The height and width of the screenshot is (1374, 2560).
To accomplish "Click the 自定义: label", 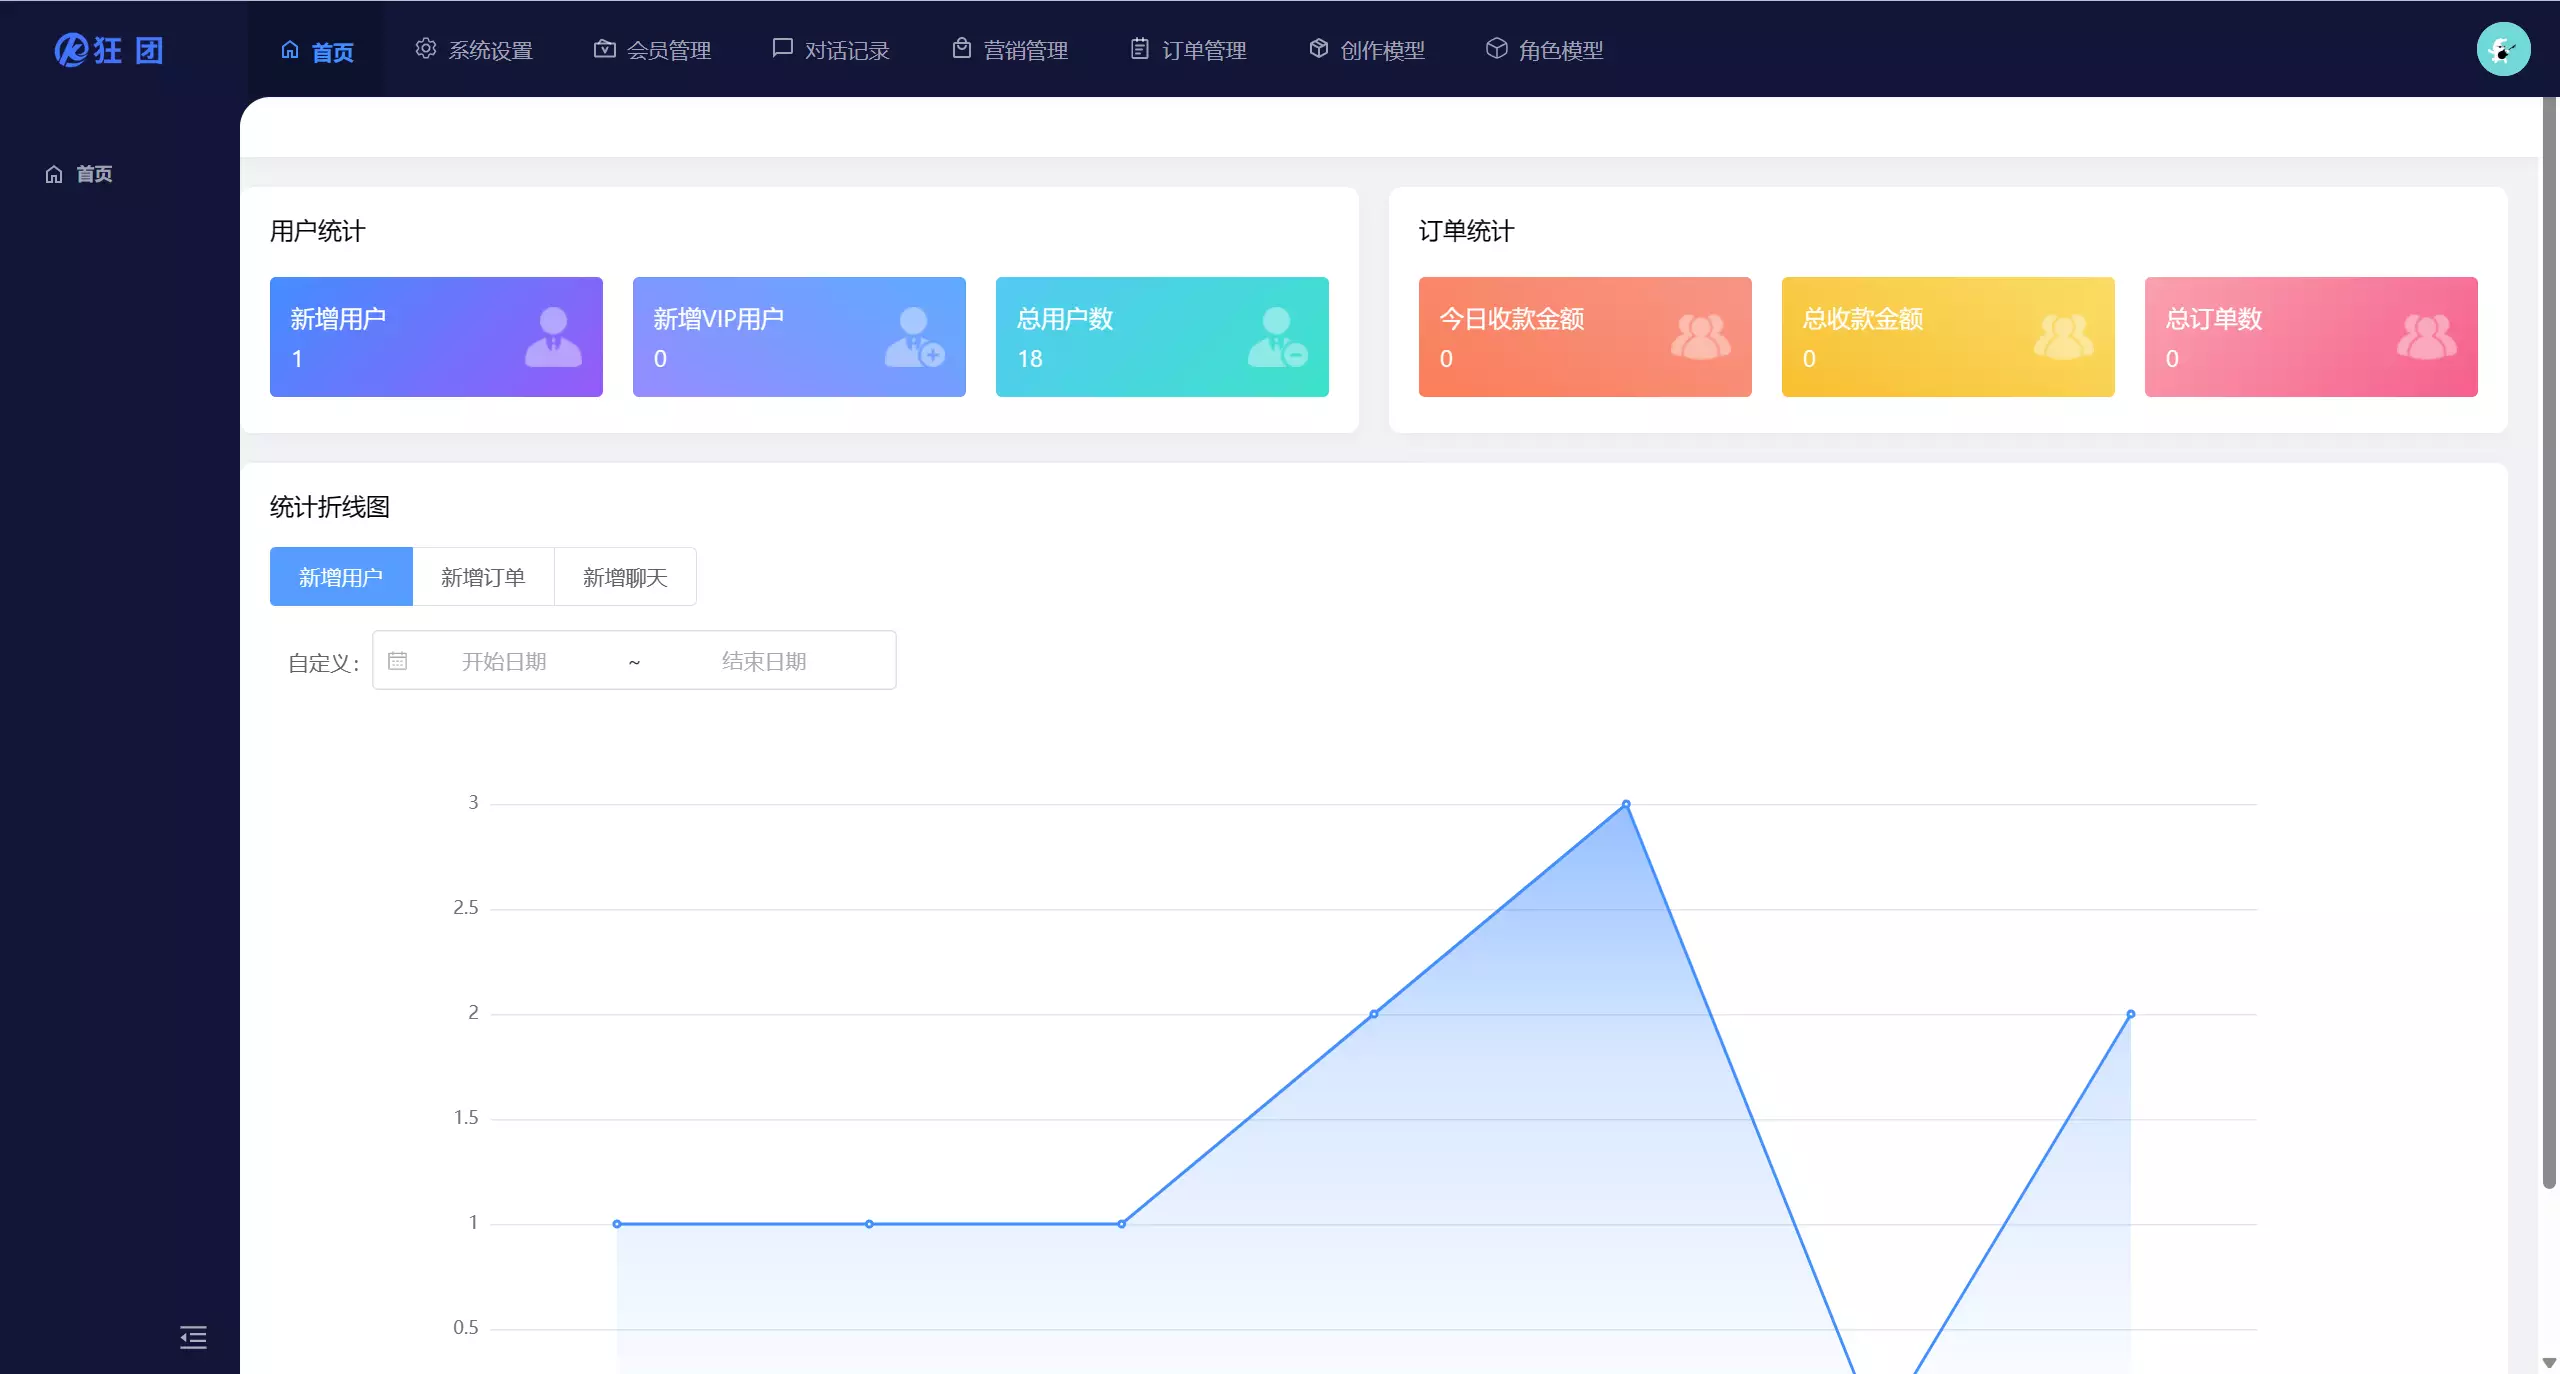I will tap(324, 663).
